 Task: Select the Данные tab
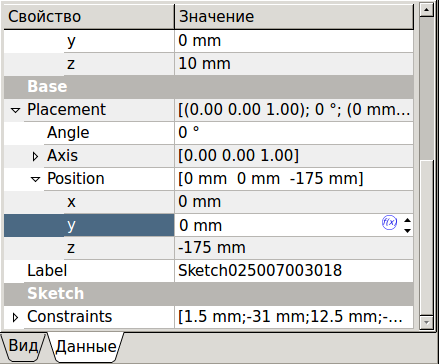click(85, 346)
